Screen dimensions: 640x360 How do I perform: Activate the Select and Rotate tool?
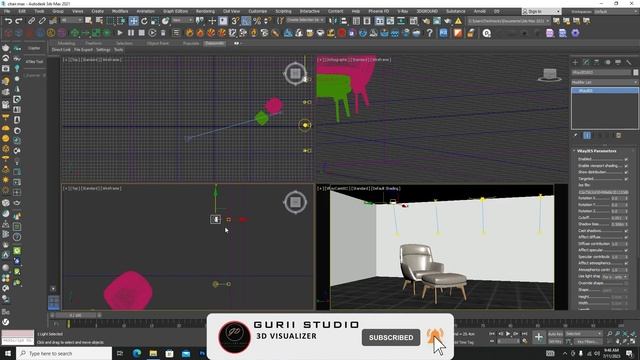coord(144,20)
